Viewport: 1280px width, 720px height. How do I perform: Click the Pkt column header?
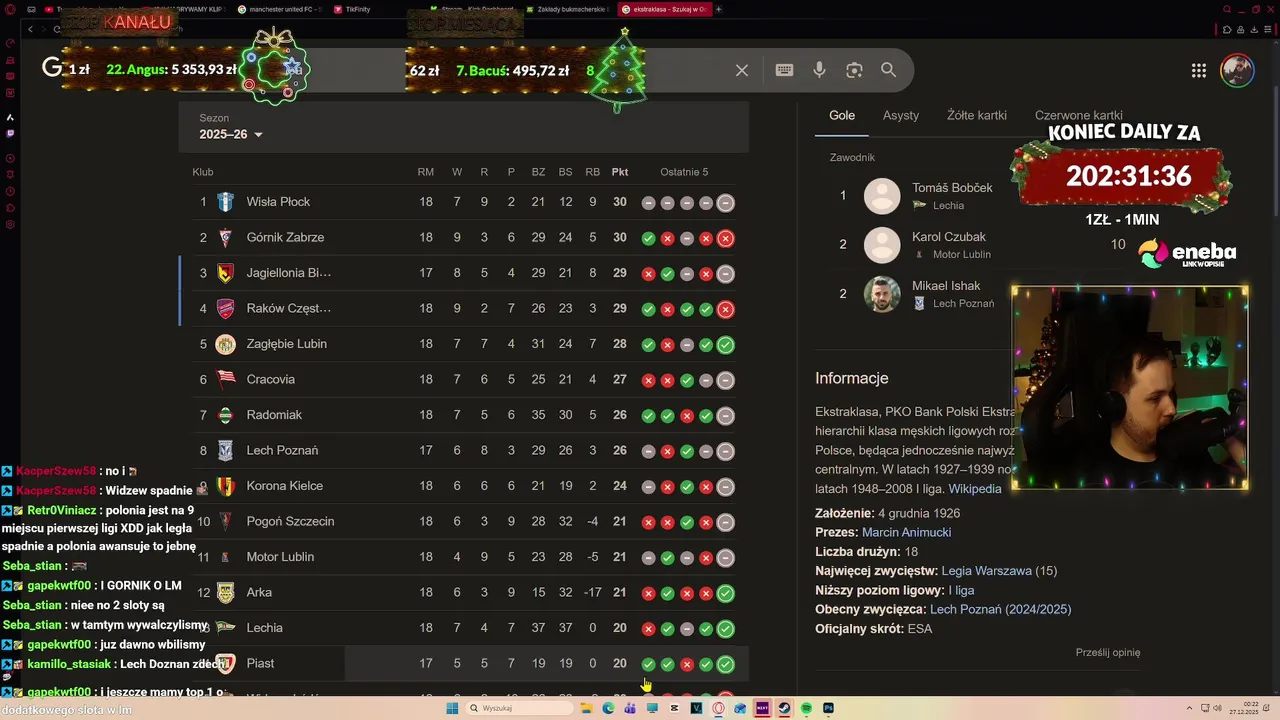620,172
